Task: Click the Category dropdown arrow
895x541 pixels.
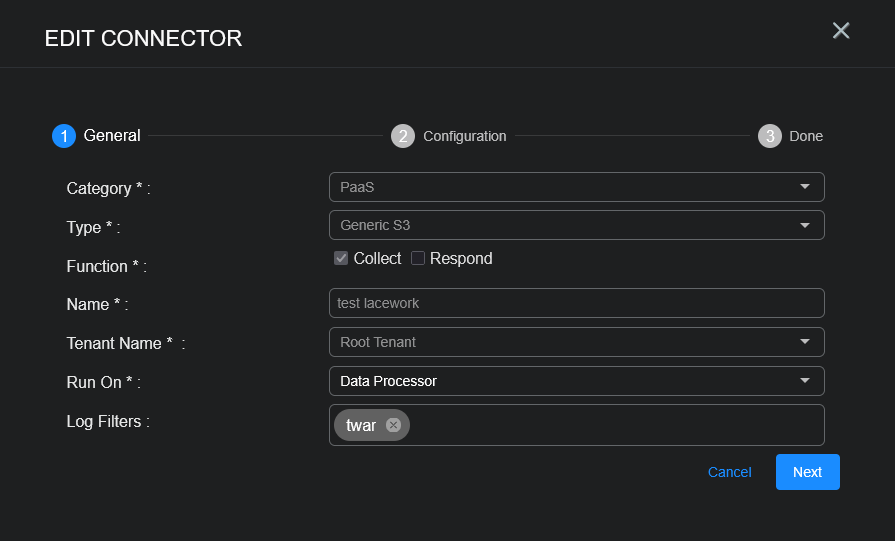Action: click(805, 187)
